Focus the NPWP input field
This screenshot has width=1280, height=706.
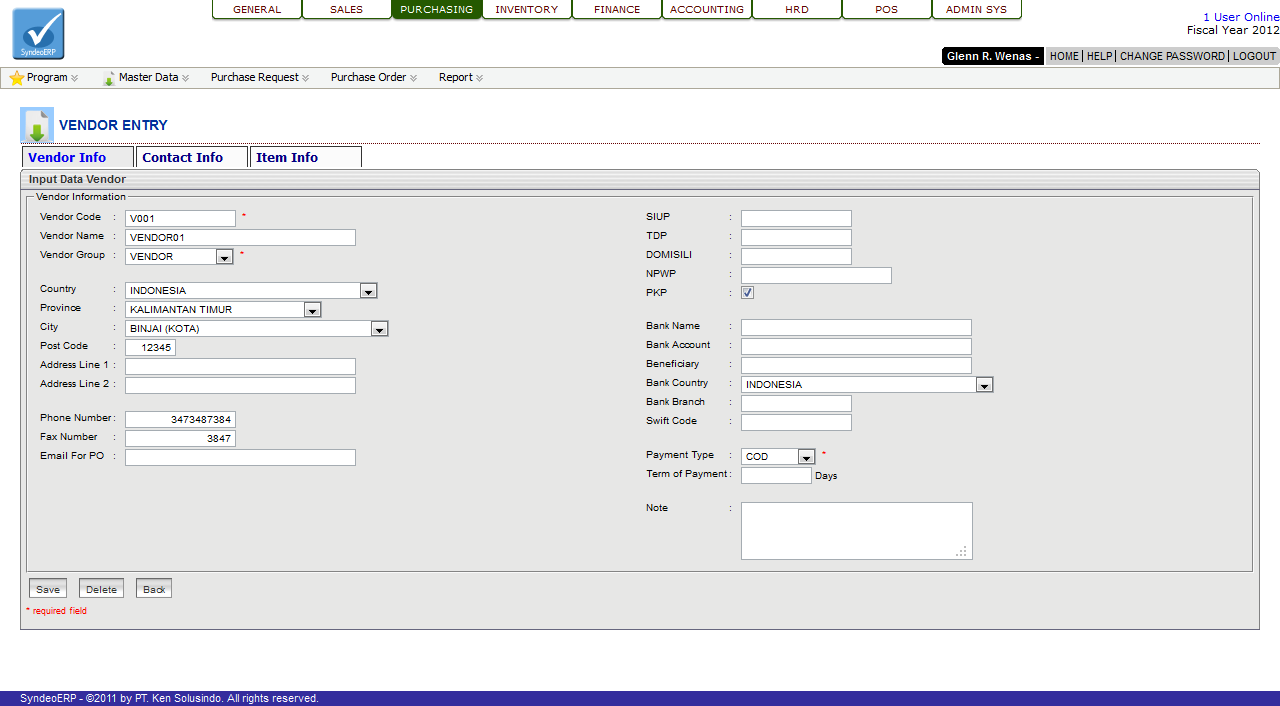815,275
